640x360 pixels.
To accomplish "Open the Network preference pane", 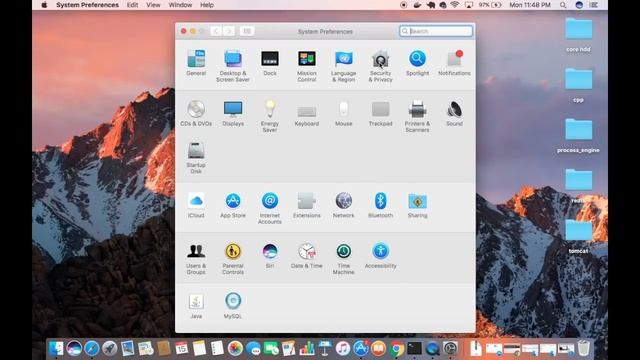I will (x=344, y=205).
